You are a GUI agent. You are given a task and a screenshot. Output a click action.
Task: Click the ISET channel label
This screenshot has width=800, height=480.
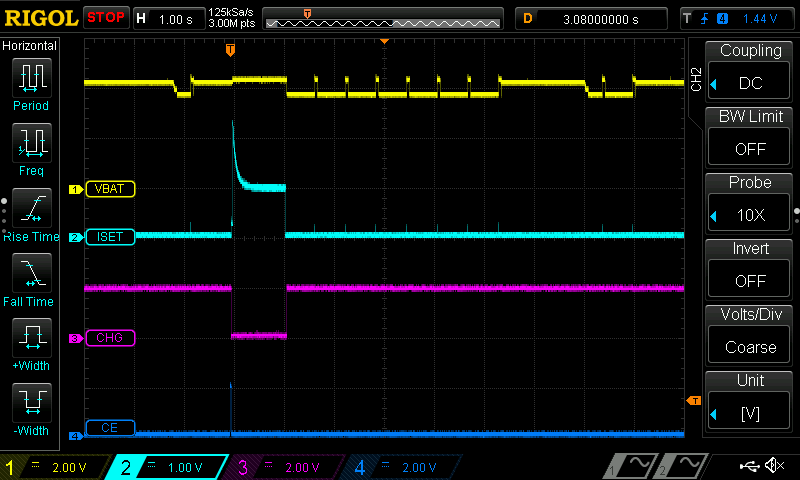tap(110, 237)
